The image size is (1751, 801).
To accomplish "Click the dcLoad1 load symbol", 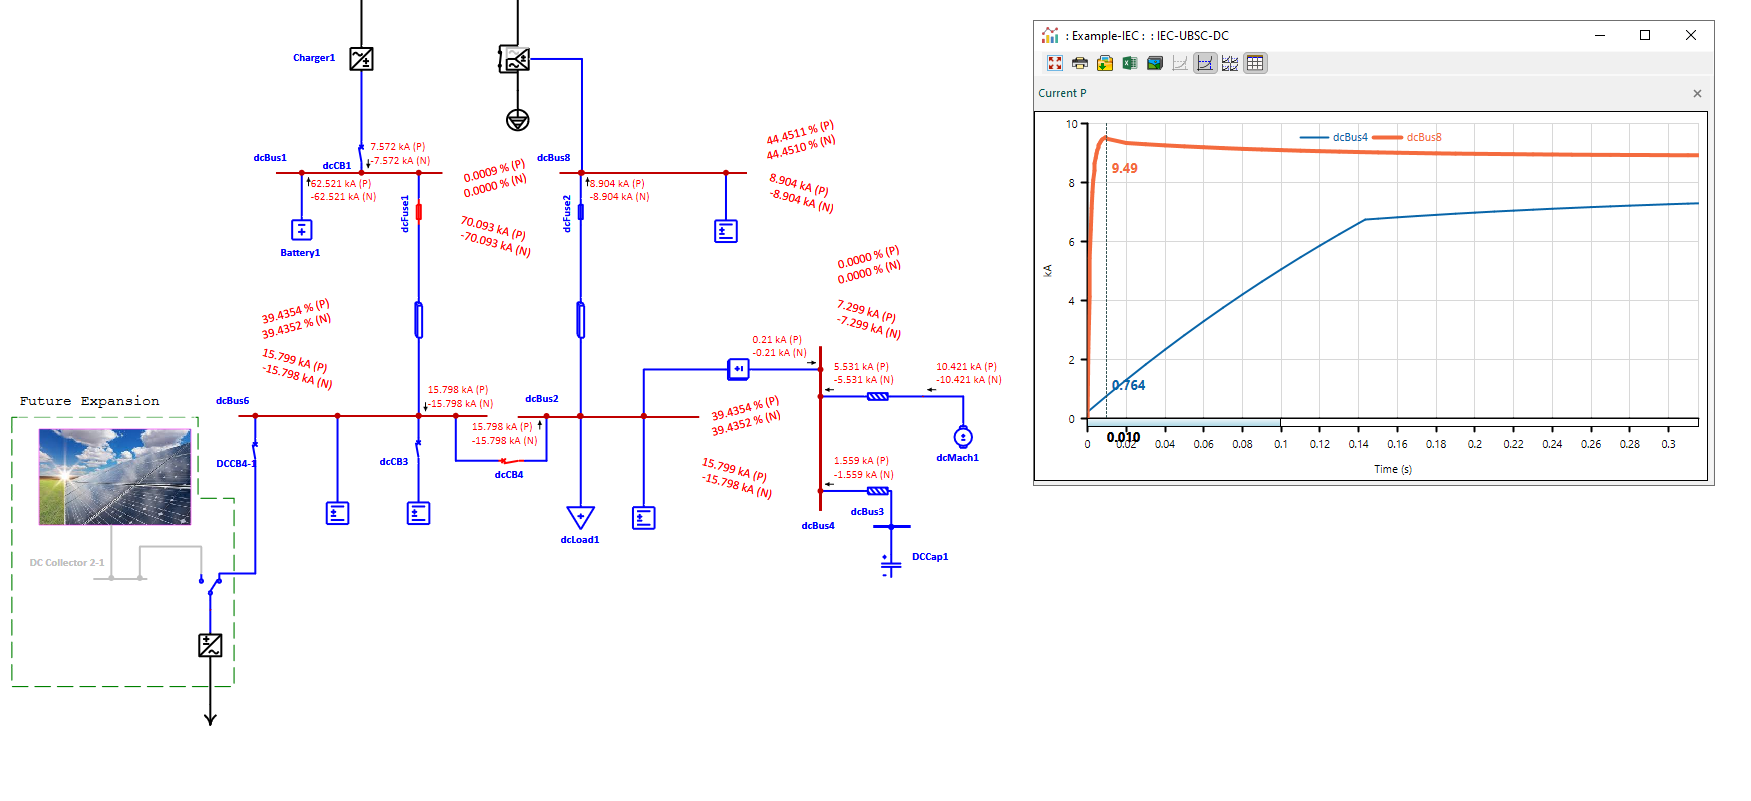I will [x=580, y=517].
